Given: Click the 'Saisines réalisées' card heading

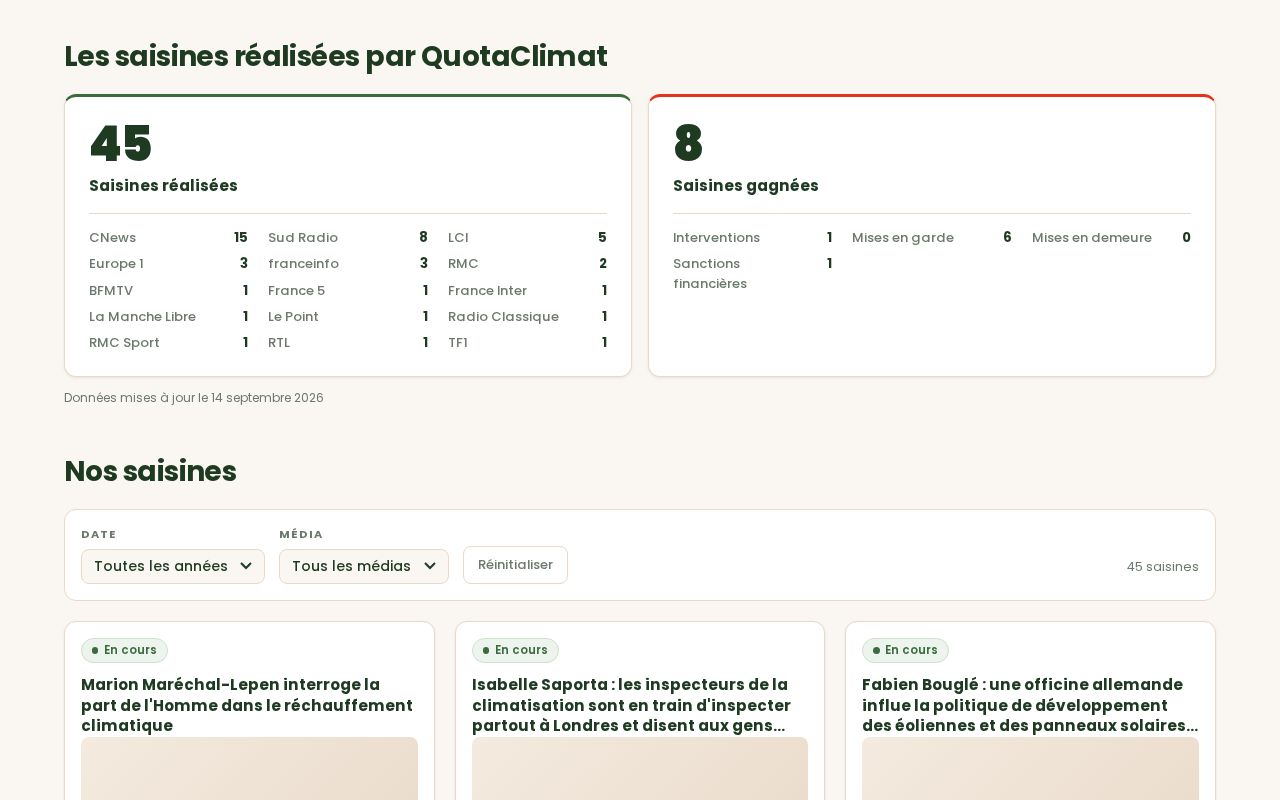Looking at the screenshot, I should click(x=163, y=186).
